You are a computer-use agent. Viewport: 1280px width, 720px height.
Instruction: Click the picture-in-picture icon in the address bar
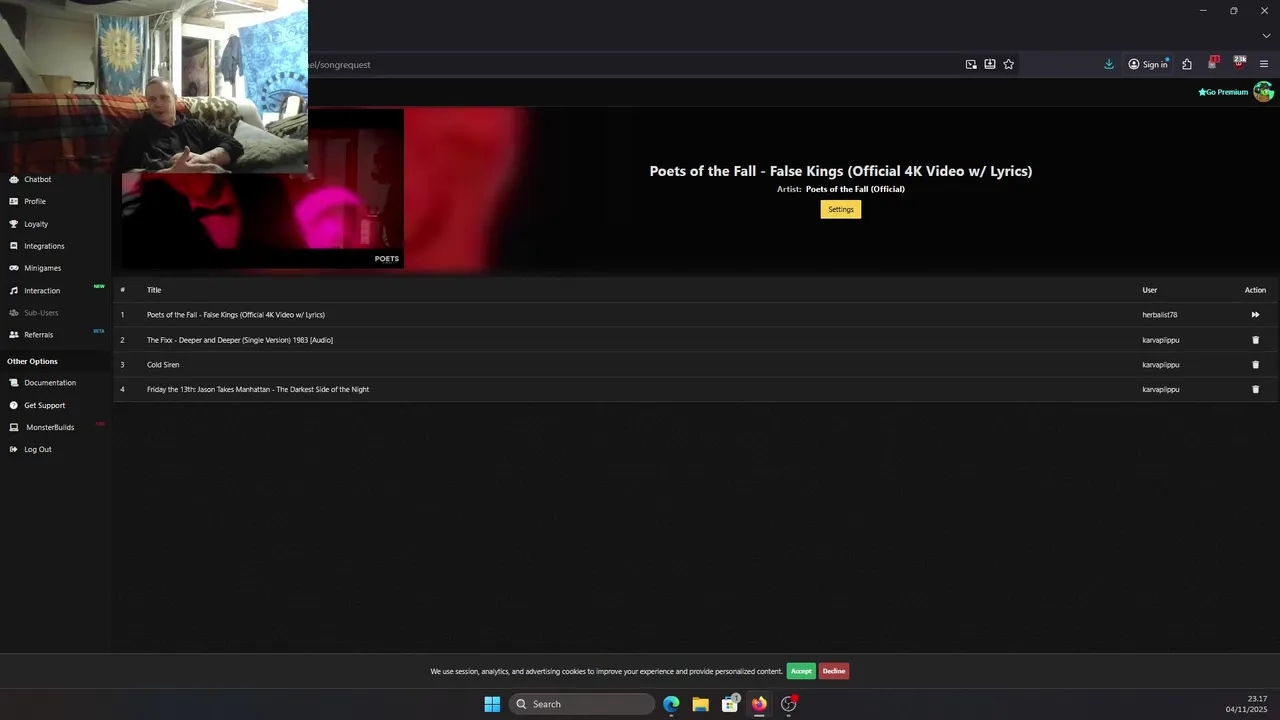click(x=971, y=64)
